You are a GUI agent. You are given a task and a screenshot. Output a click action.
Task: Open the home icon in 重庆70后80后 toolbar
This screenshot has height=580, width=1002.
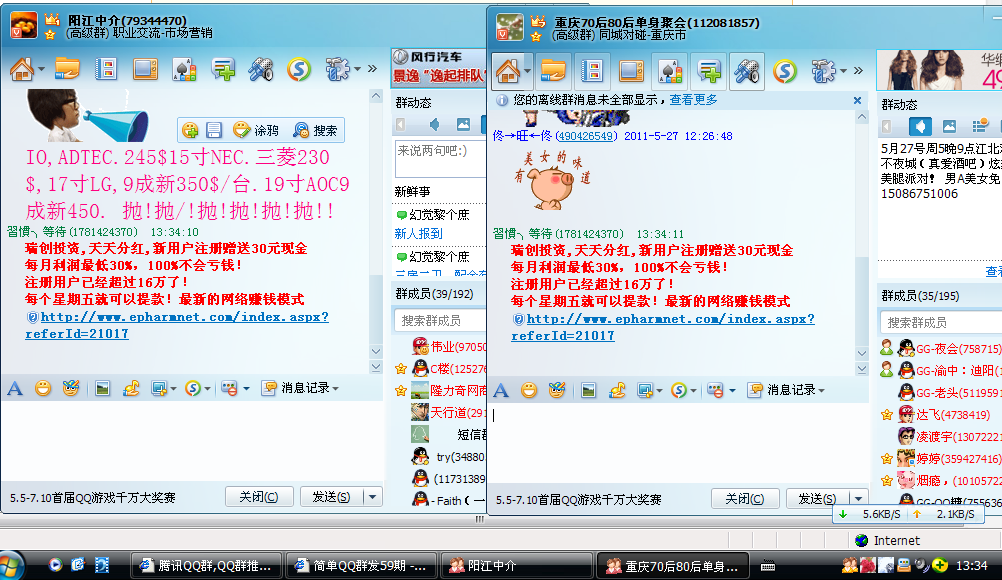(x=508, y=71)
